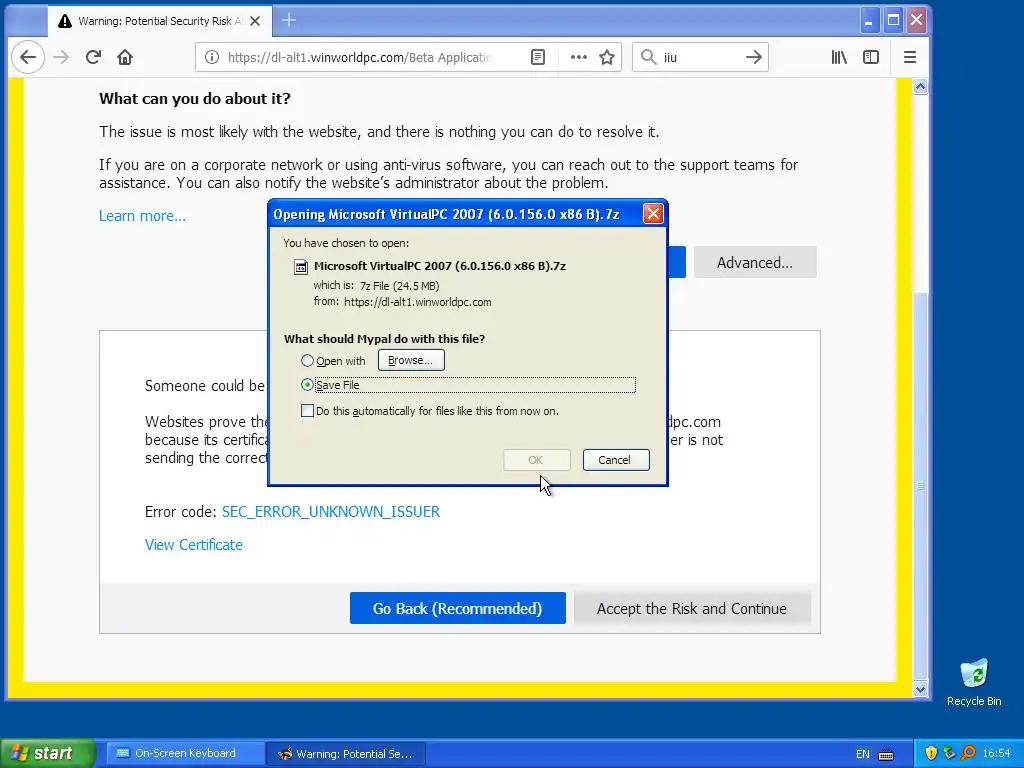Click the search magnifier icon

tap(648, 57)
